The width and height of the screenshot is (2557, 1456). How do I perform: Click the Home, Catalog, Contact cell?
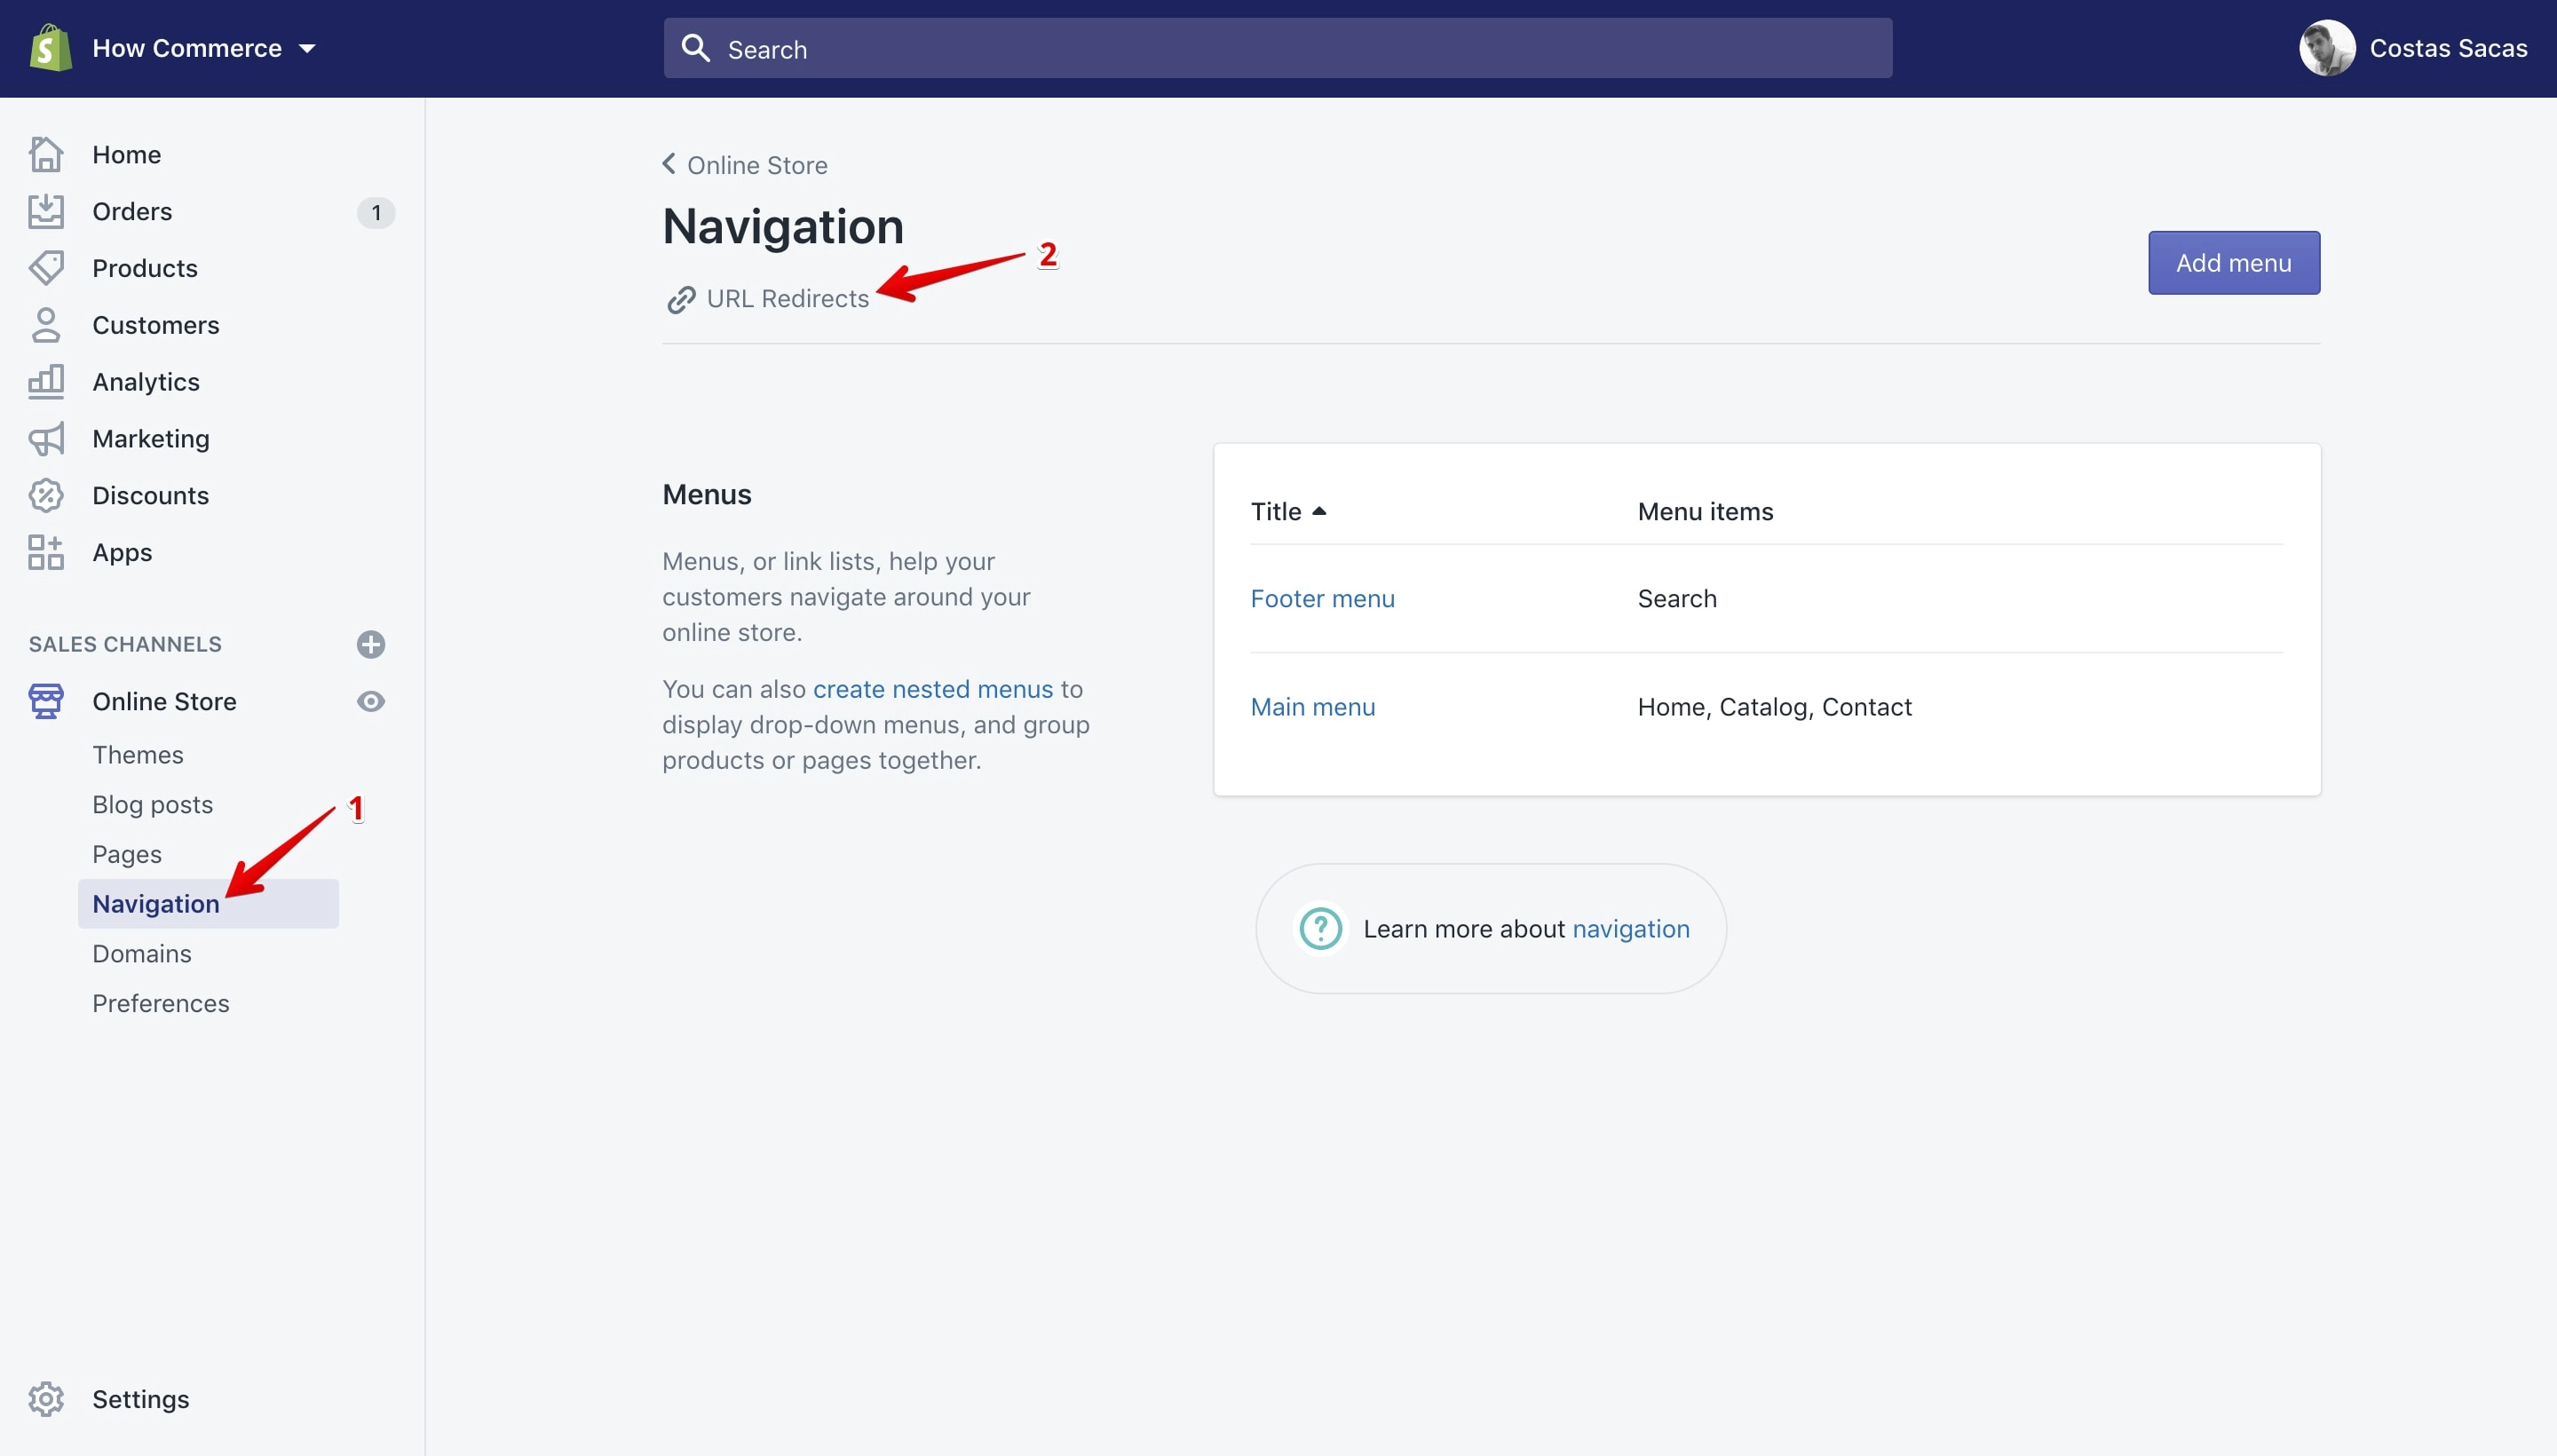1774,707
